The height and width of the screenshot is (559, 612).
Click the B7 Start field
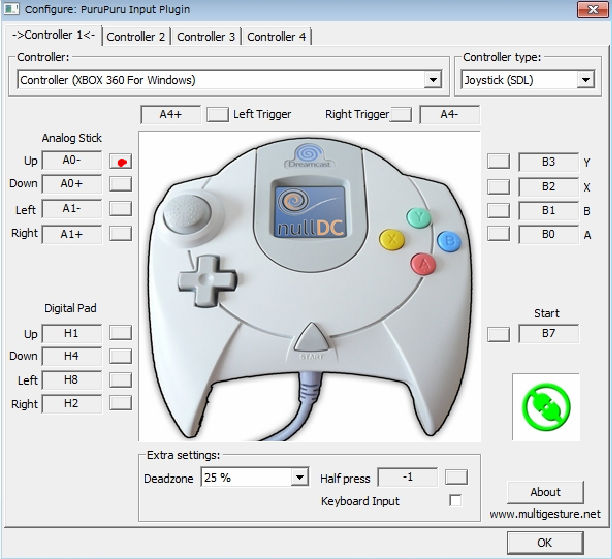pyautogui.click(x=548, y=334)
